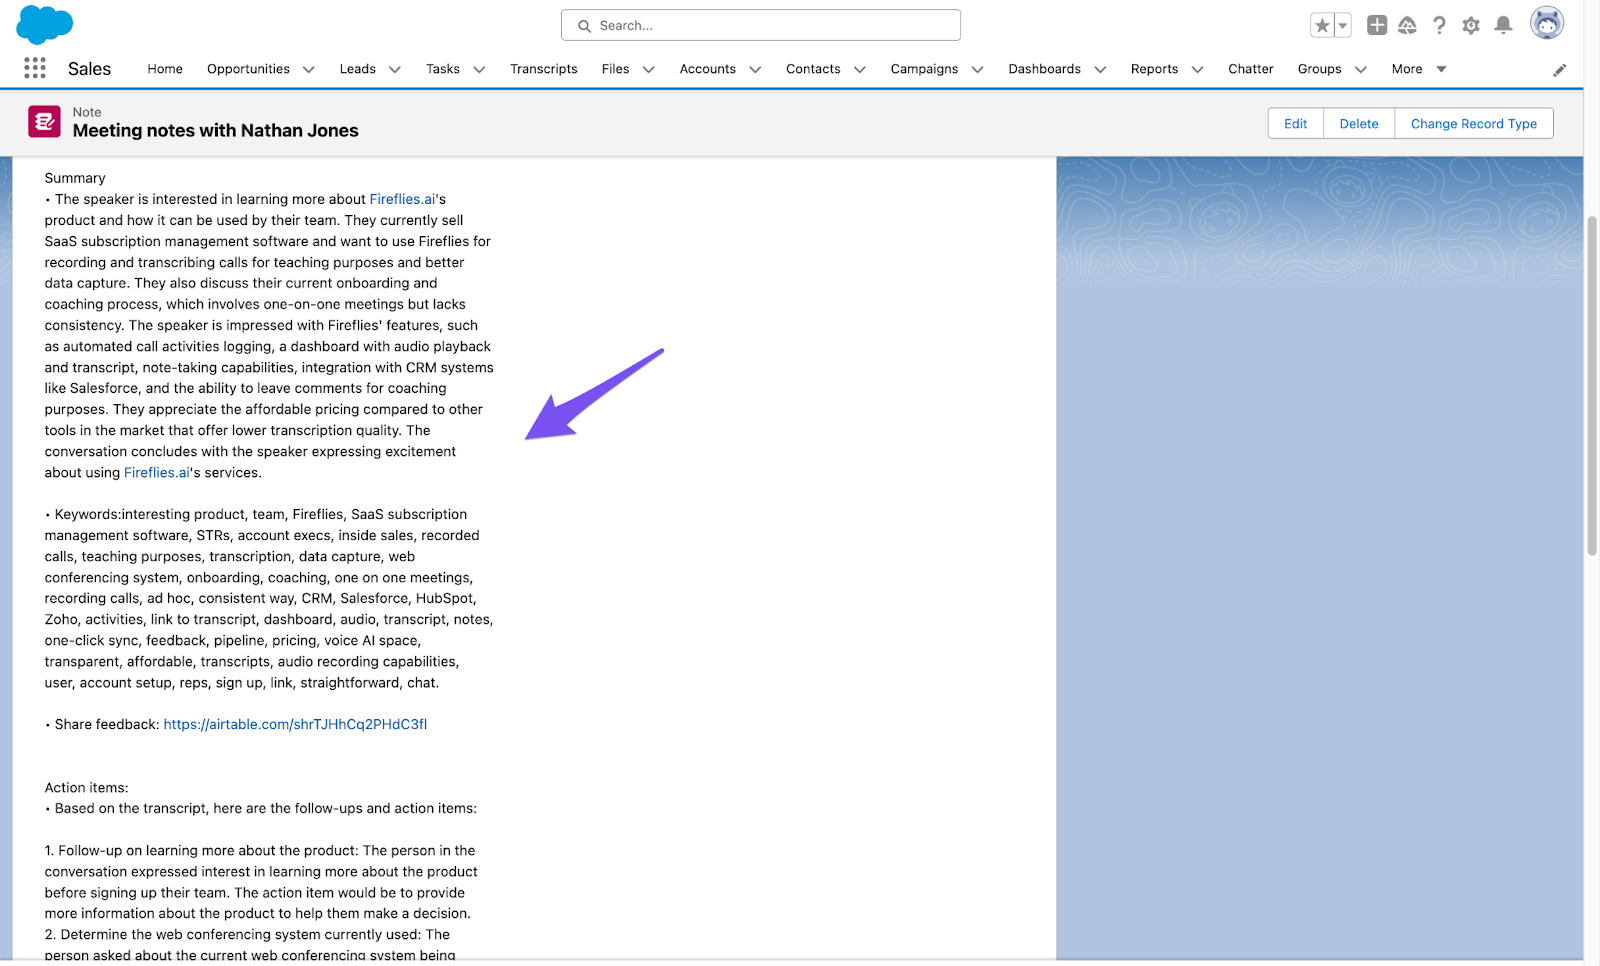The height and width of the screenshot is (966, 1600).
Task: Expand the Reports dropdown chevron
Action: (1198, 70)
